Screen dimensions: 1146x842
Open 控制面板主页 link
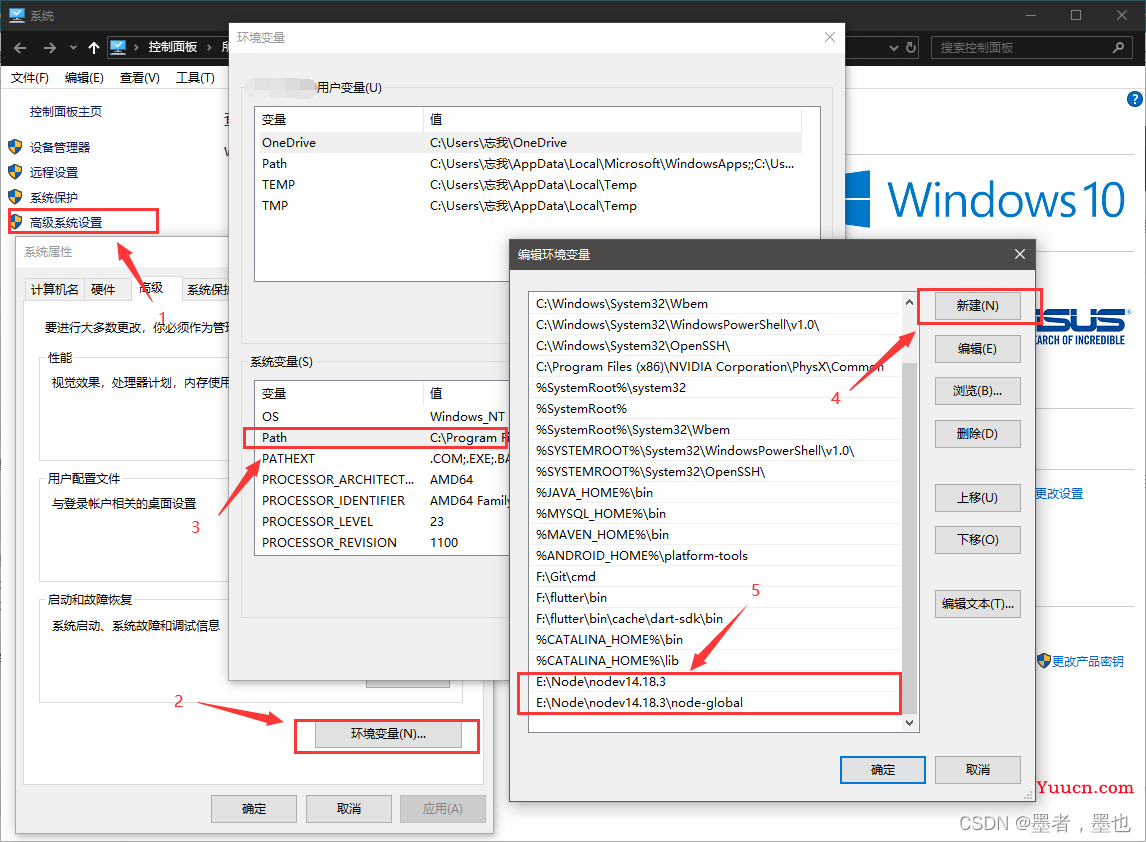coord(66,112)
